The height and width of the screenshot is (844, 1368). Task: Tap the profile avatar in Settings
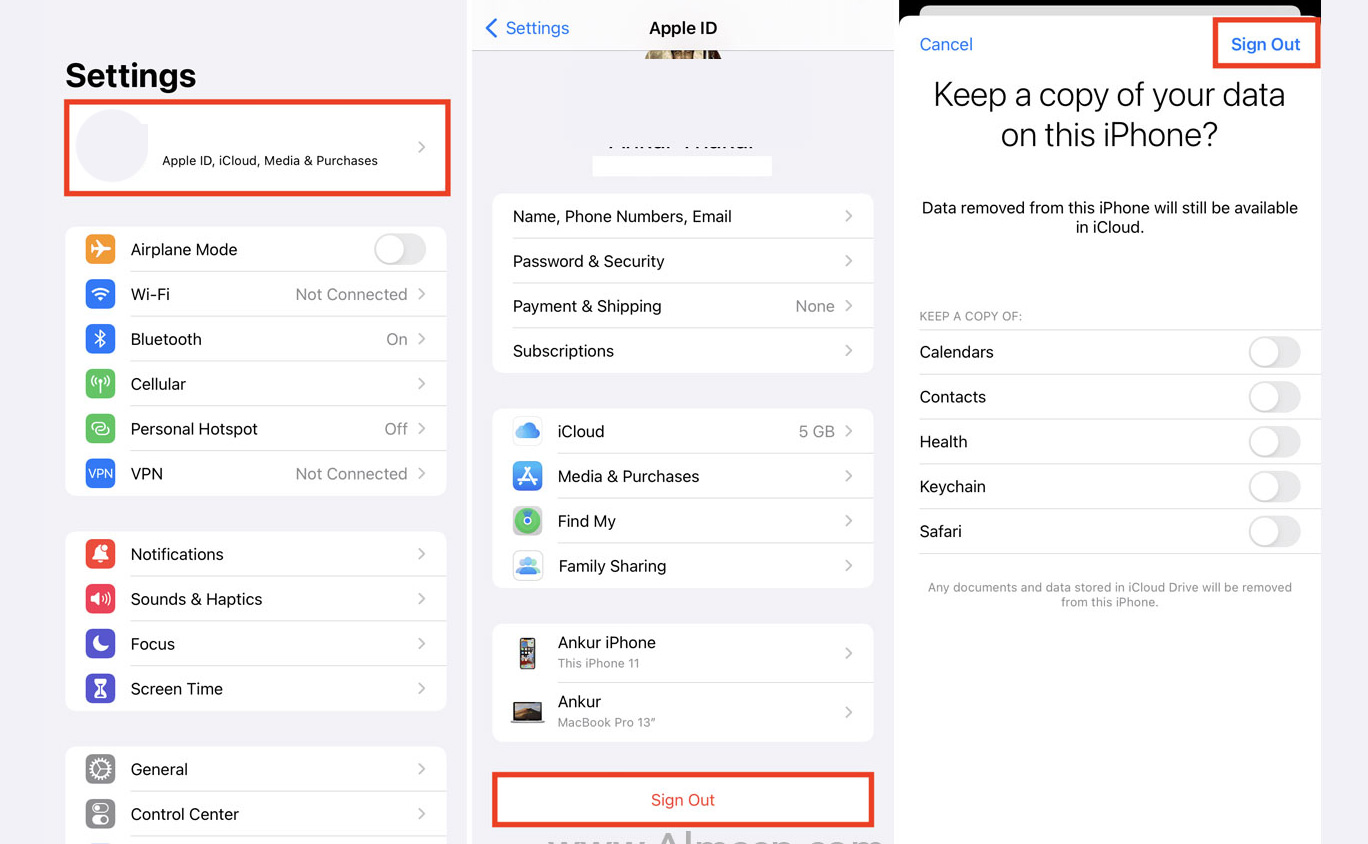[x=112, y=146]
